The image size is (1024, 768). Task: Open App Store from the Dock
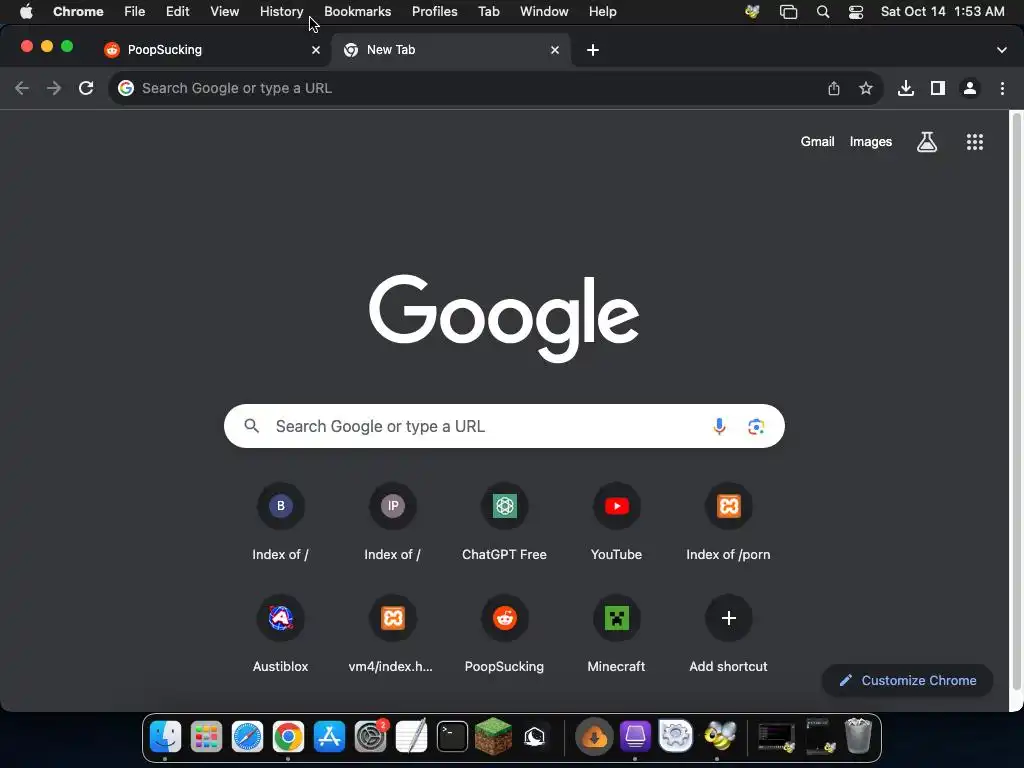pos(329,737)
